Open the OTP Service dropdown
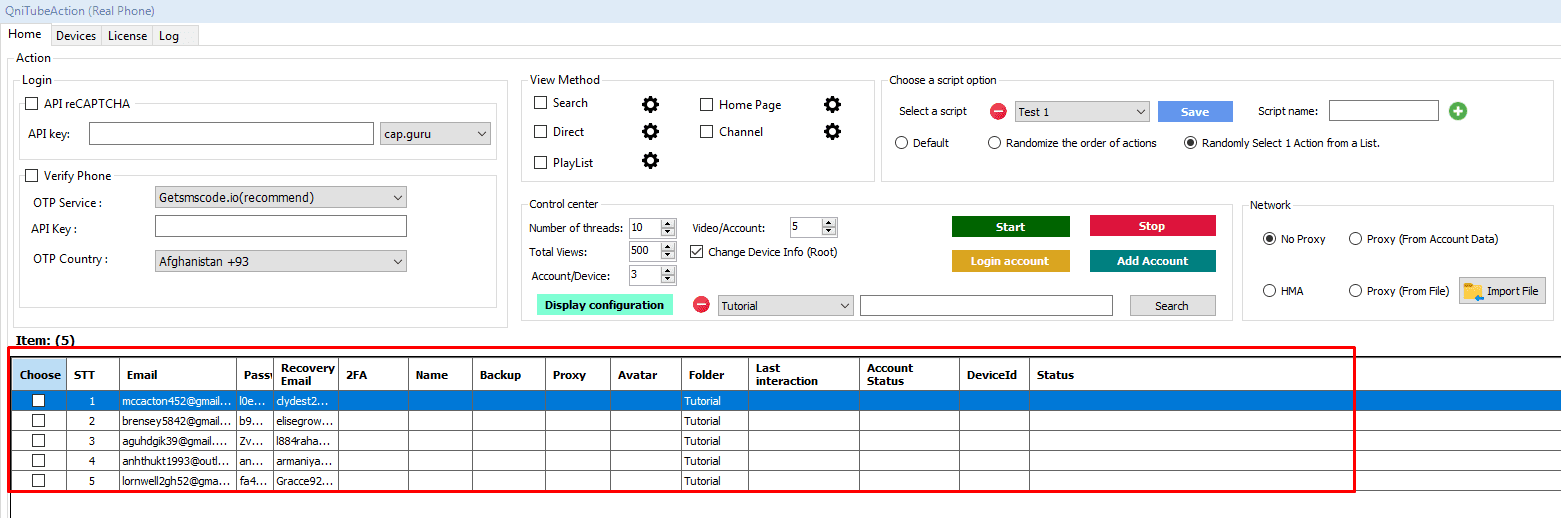The height and width of the screenshot is (518, 1561). click(x=280, y=197)
